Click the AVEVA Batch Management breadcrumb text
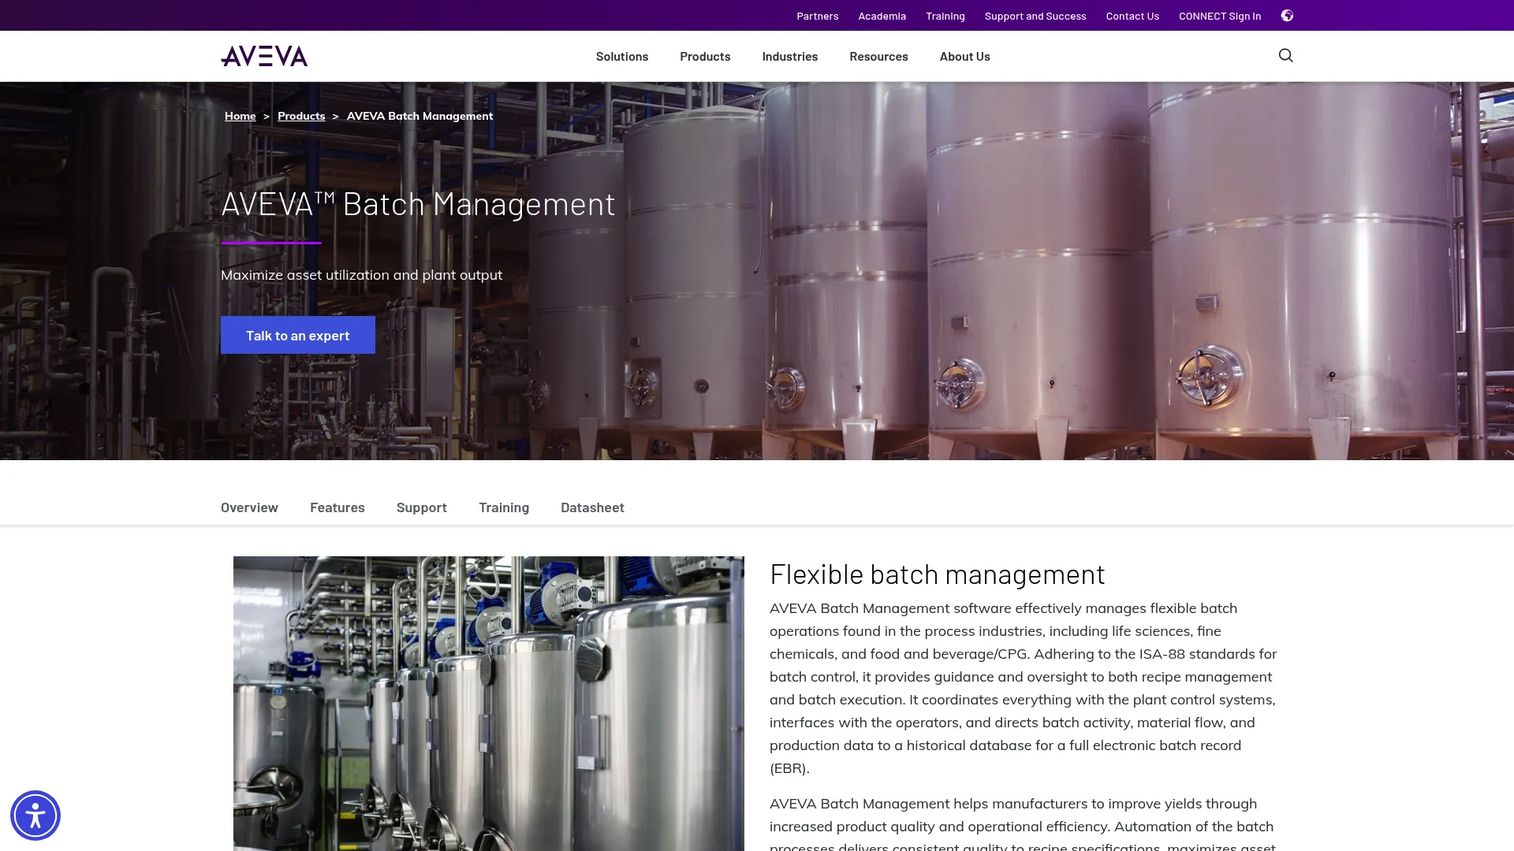 click(x=420, y=116)
